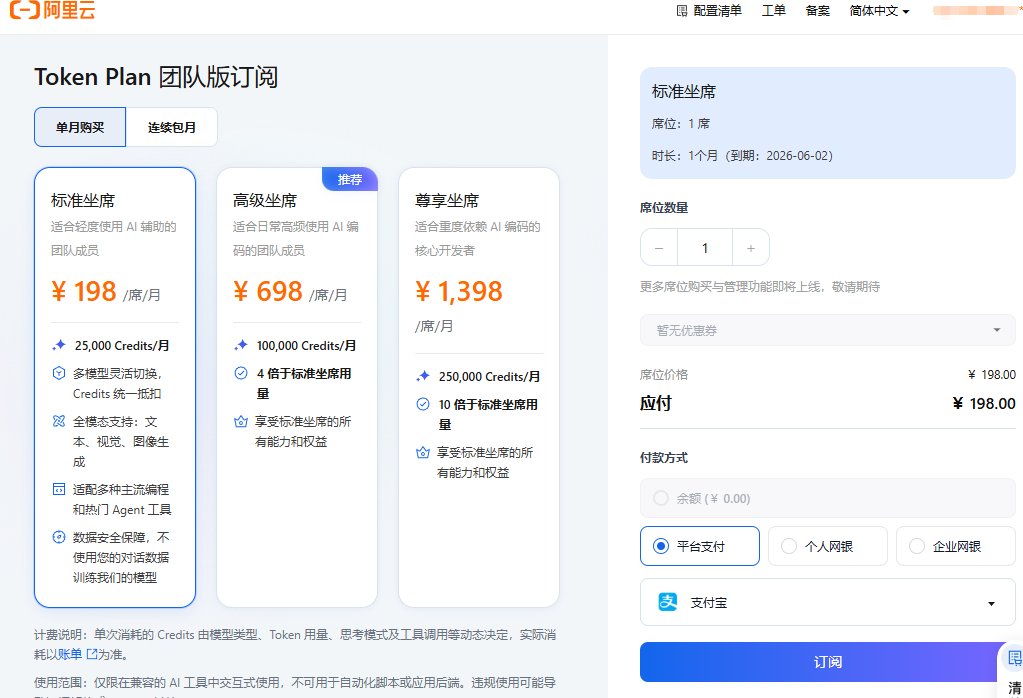This screenshot has width=1023, height=698.
Task: Click 250,000 Credits/月 text
Action: click(x=489, y=376)
